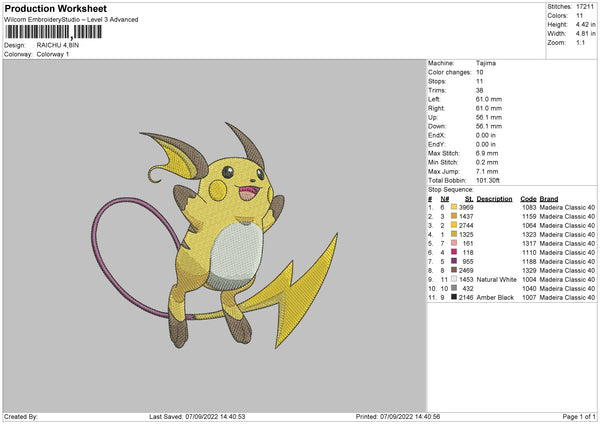
Task: Click the Colorway 1 value
Action: pos(53,54)
